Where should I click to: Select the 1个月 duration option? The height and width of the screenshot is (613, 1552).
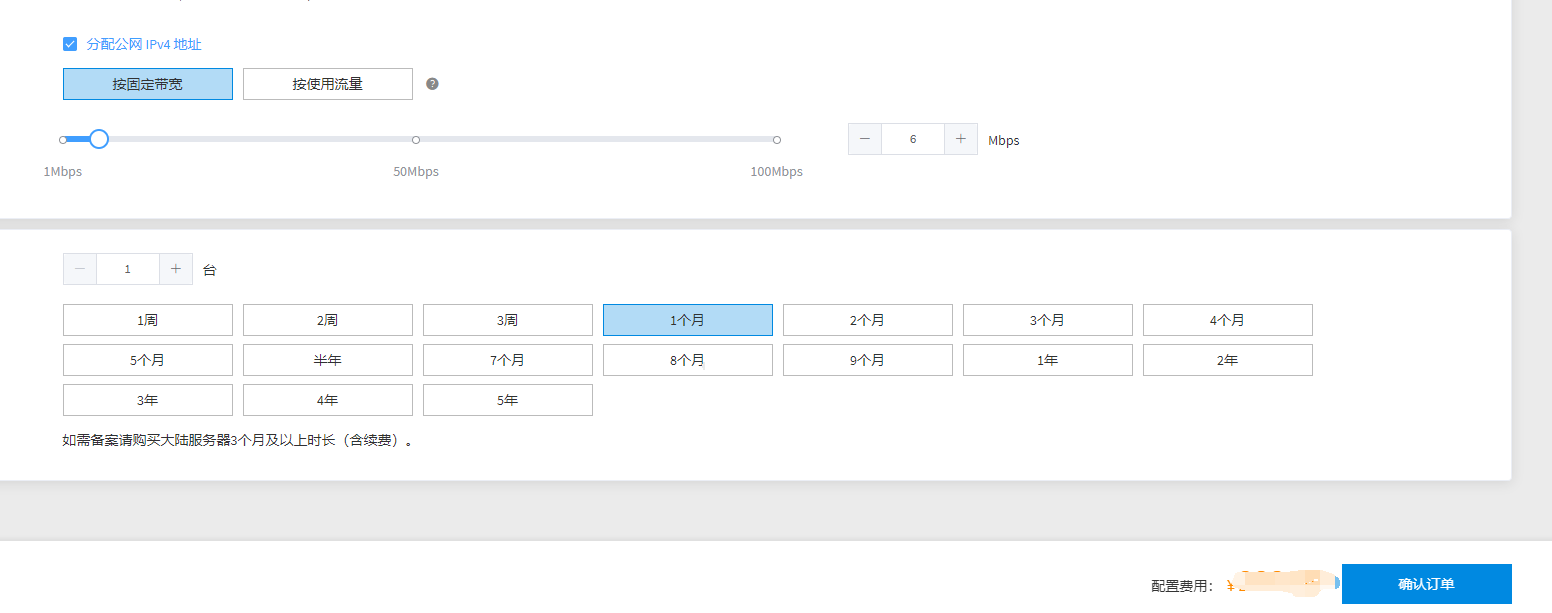coord(688,320)
